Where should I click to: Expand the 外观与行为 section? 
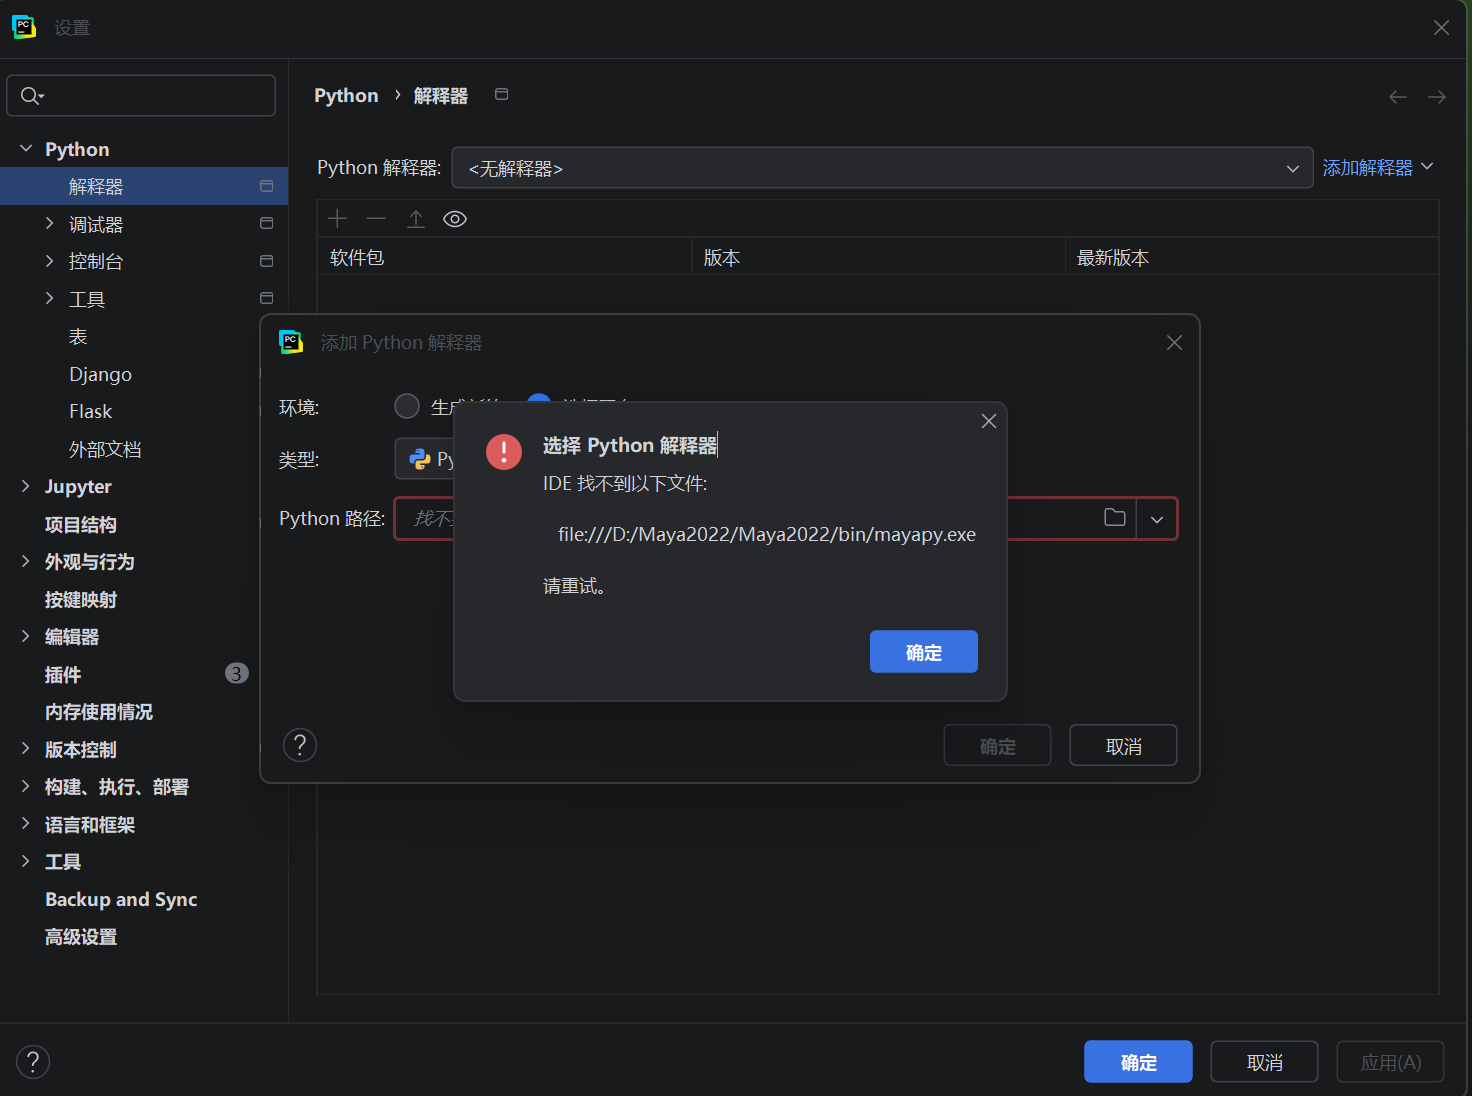click(26, 561)
